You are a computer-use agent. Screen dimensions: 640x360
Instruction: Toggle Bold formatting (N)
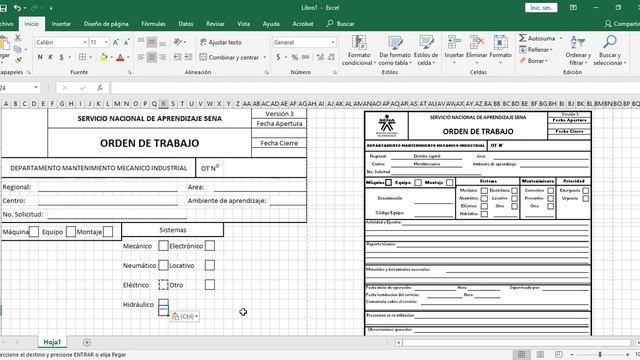40,57
